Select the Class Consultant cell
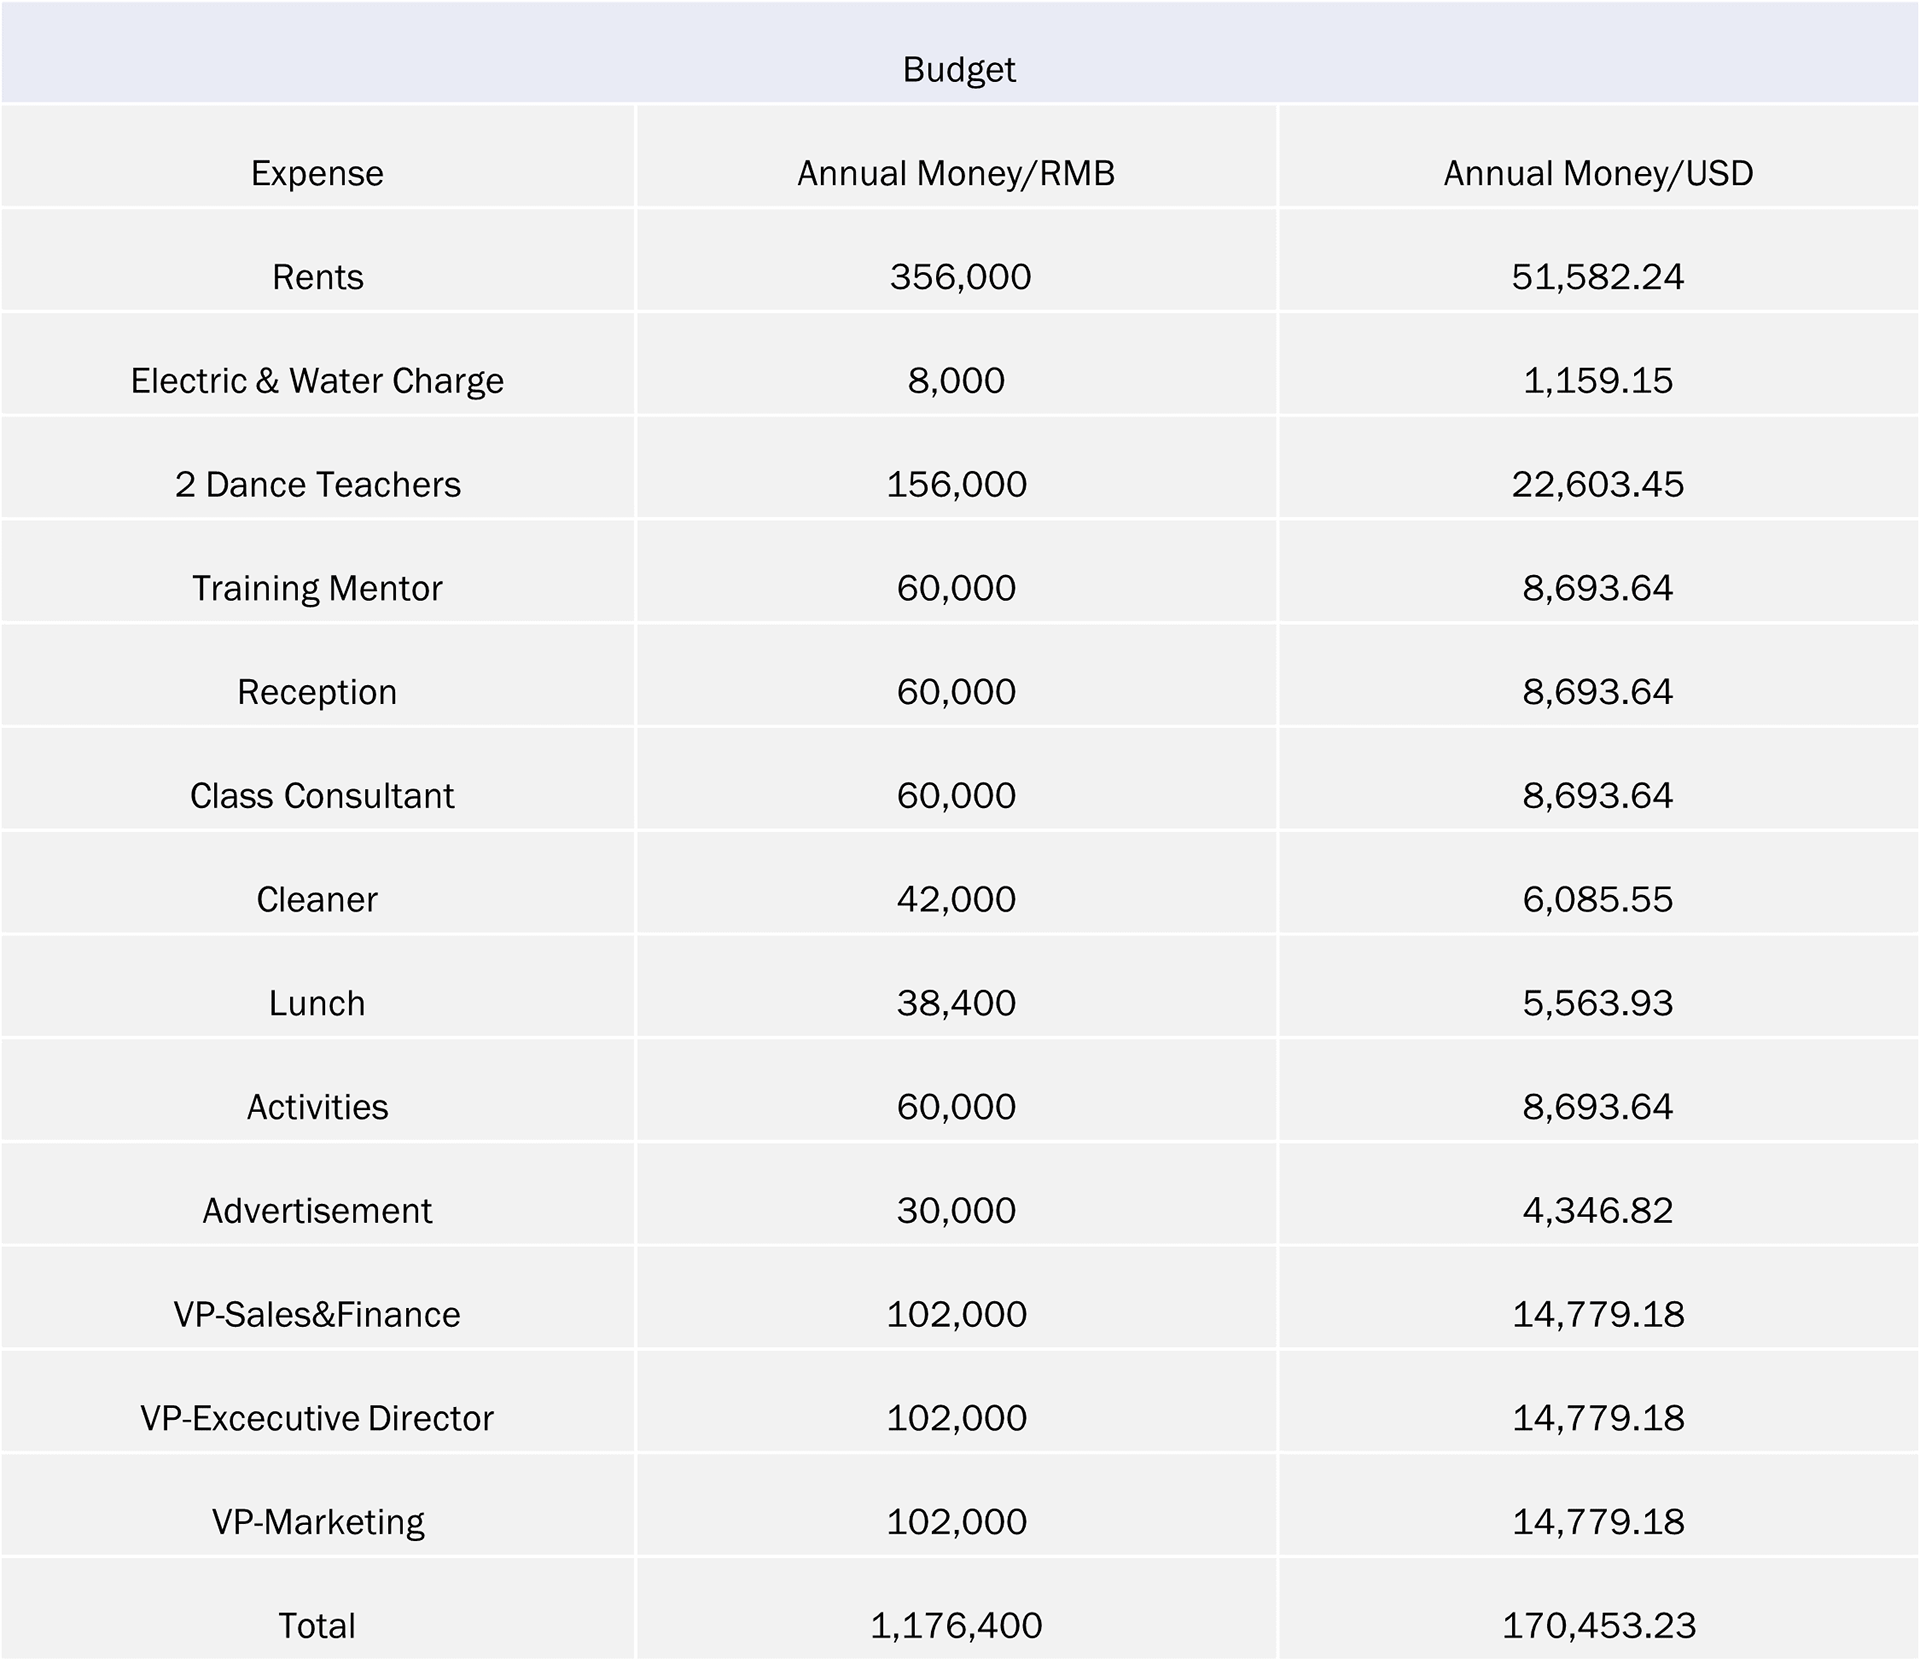The width and height of the screenshot is (1920, 1669). (322, 796)
